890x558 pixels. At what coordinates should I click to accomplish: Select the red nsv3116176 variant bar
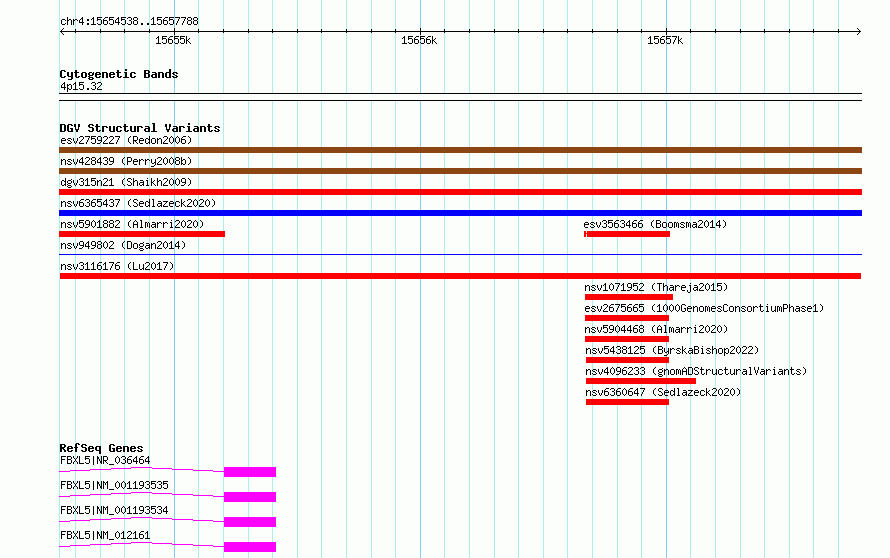(460, 276)
